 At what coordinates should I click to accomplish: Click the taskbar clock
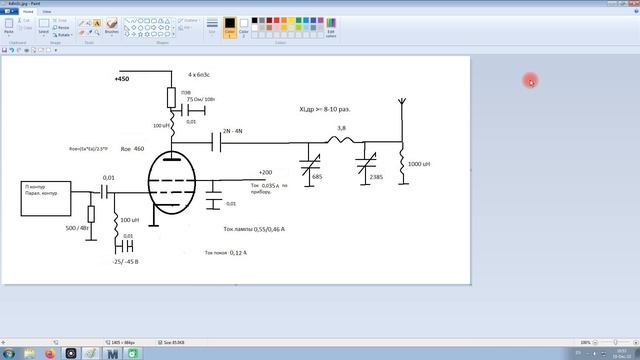pos(622,353)
